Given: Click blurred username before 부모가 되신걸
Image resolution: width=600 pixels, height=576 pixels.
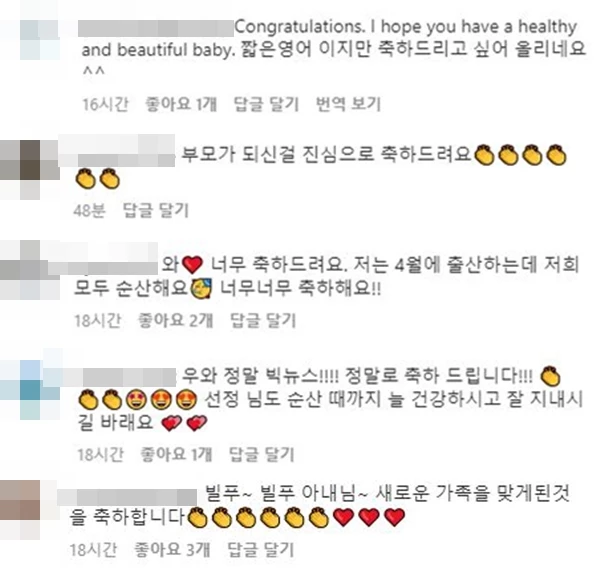Looking at the screenshot, I should click(117, 150).
